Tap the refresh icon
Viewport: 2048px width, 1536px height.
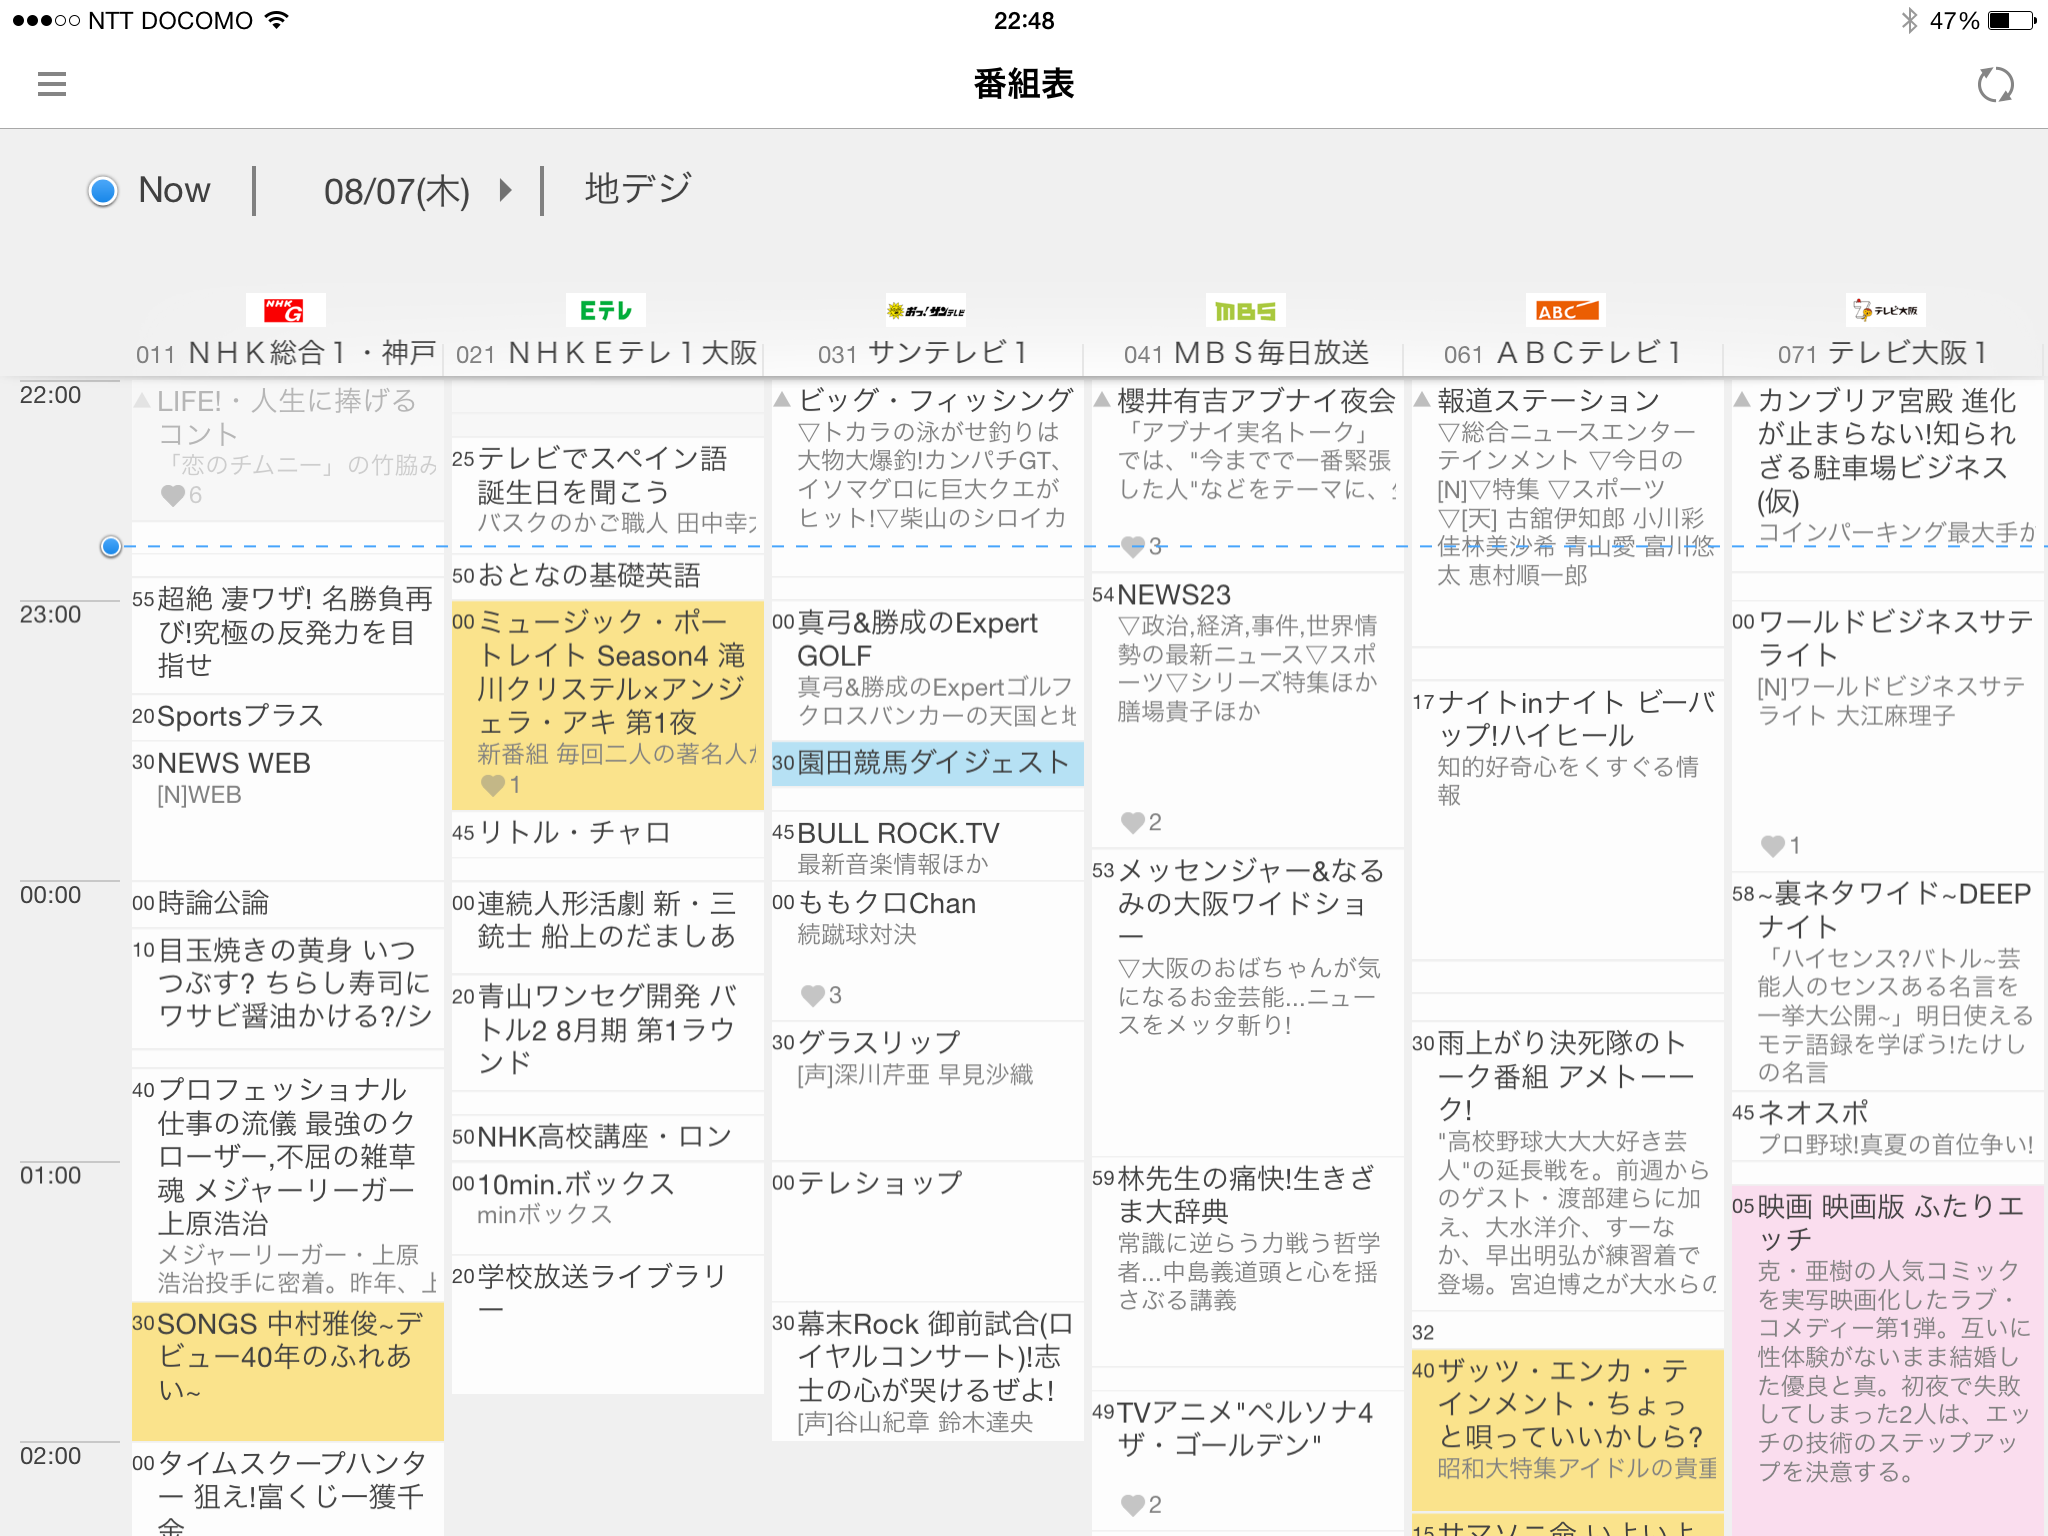(x=1995, y=85)
